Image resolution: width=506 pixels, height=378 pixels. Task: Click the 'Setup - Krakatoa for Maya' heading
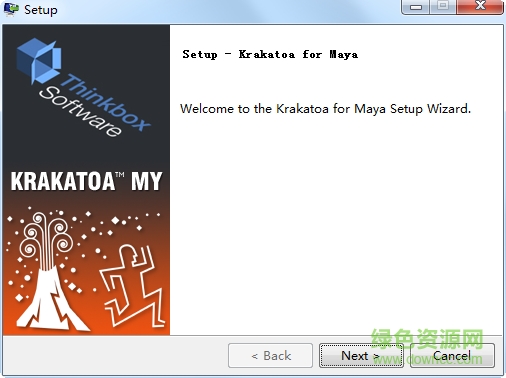click(x=270, y=54)
